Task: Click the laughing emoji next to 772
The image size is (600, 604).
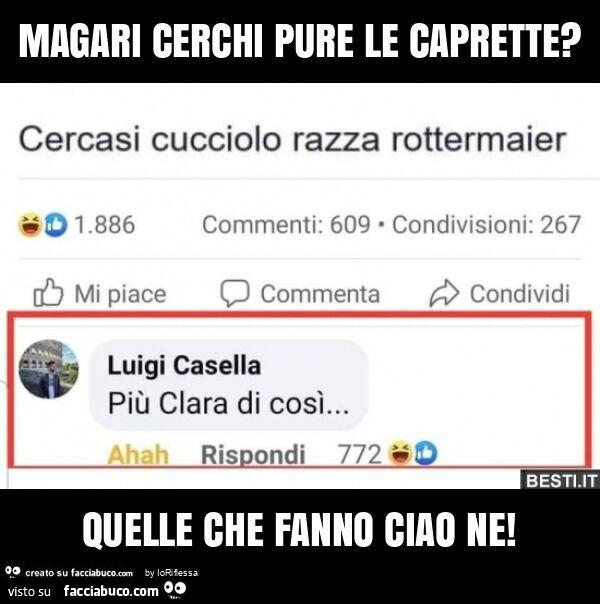Action: 400,453
